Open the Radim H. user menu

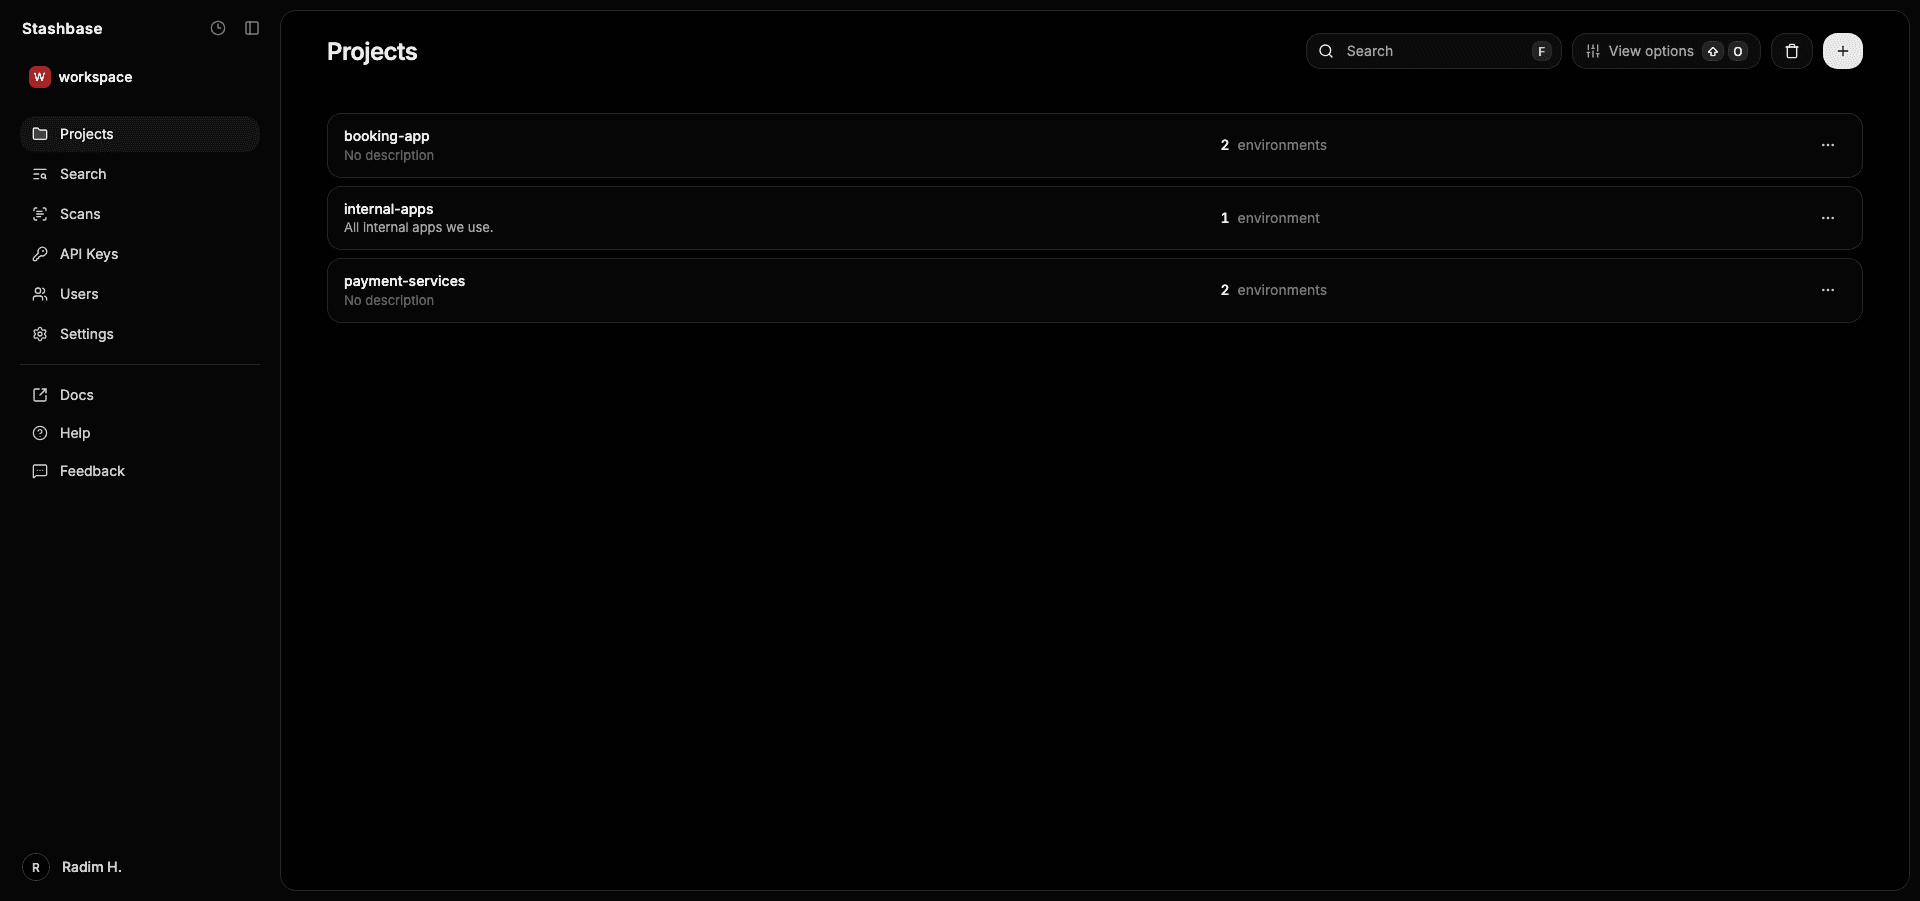(x=73, y=867)
